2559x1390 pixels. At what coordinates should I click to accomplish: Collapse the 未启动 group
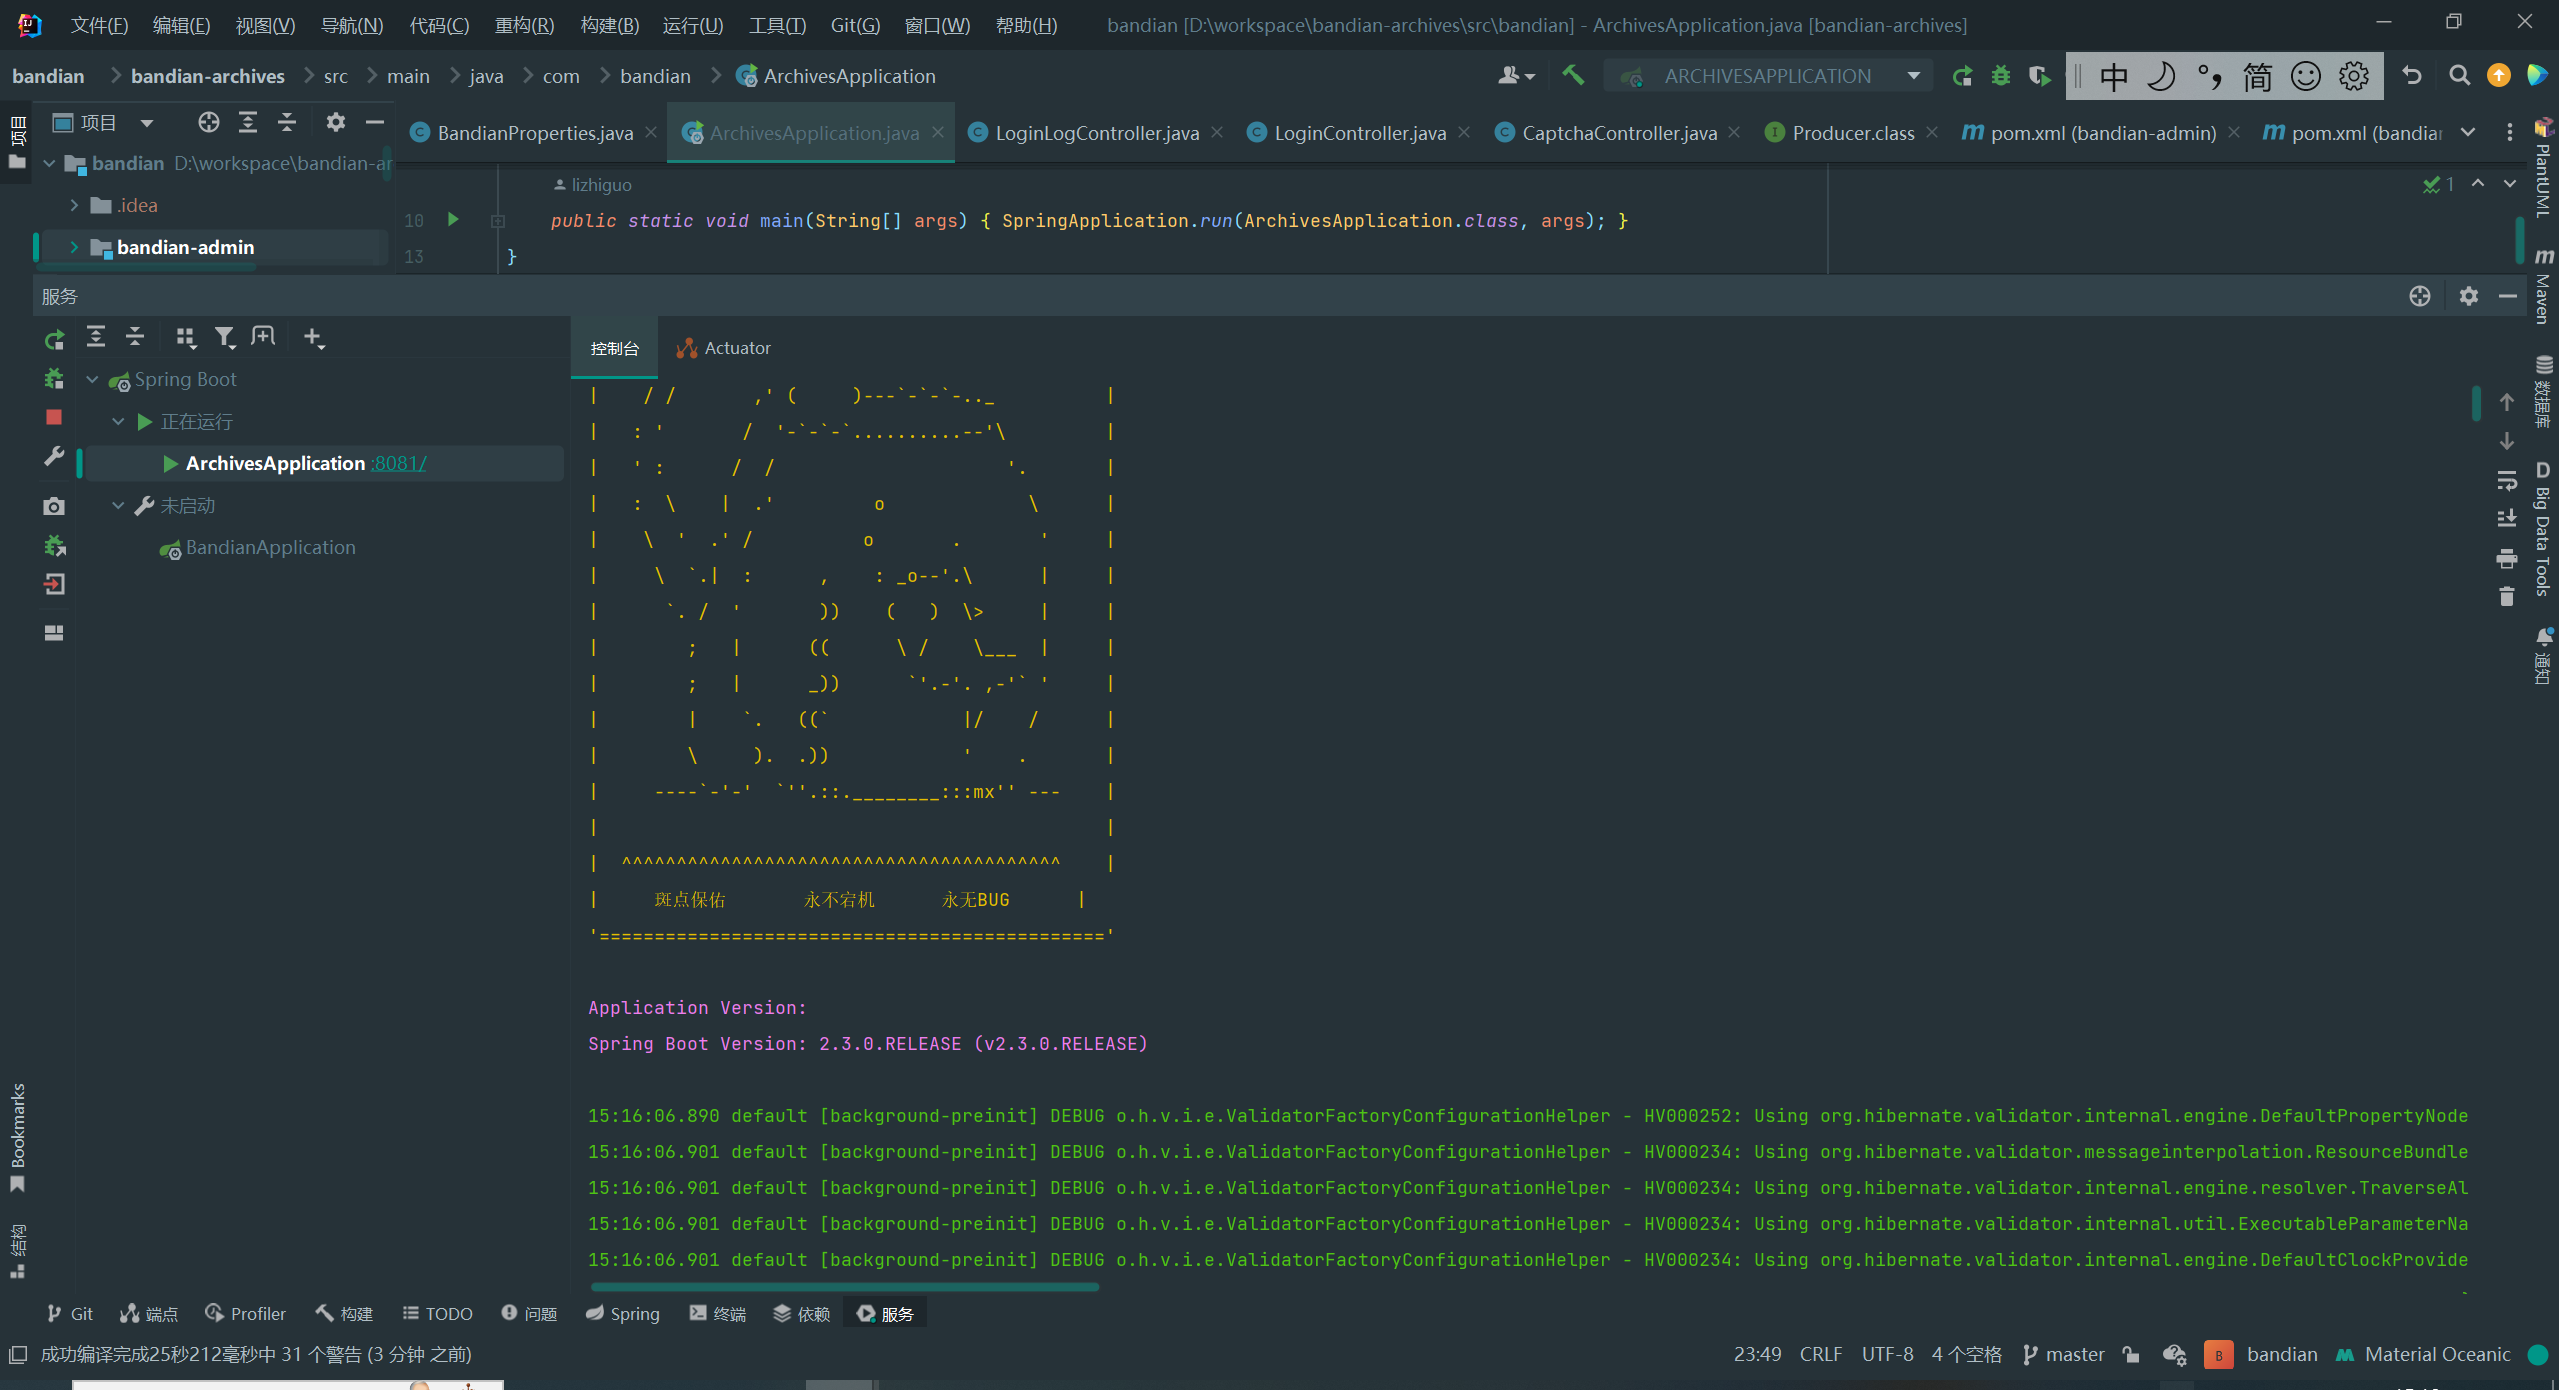[118, 506]
